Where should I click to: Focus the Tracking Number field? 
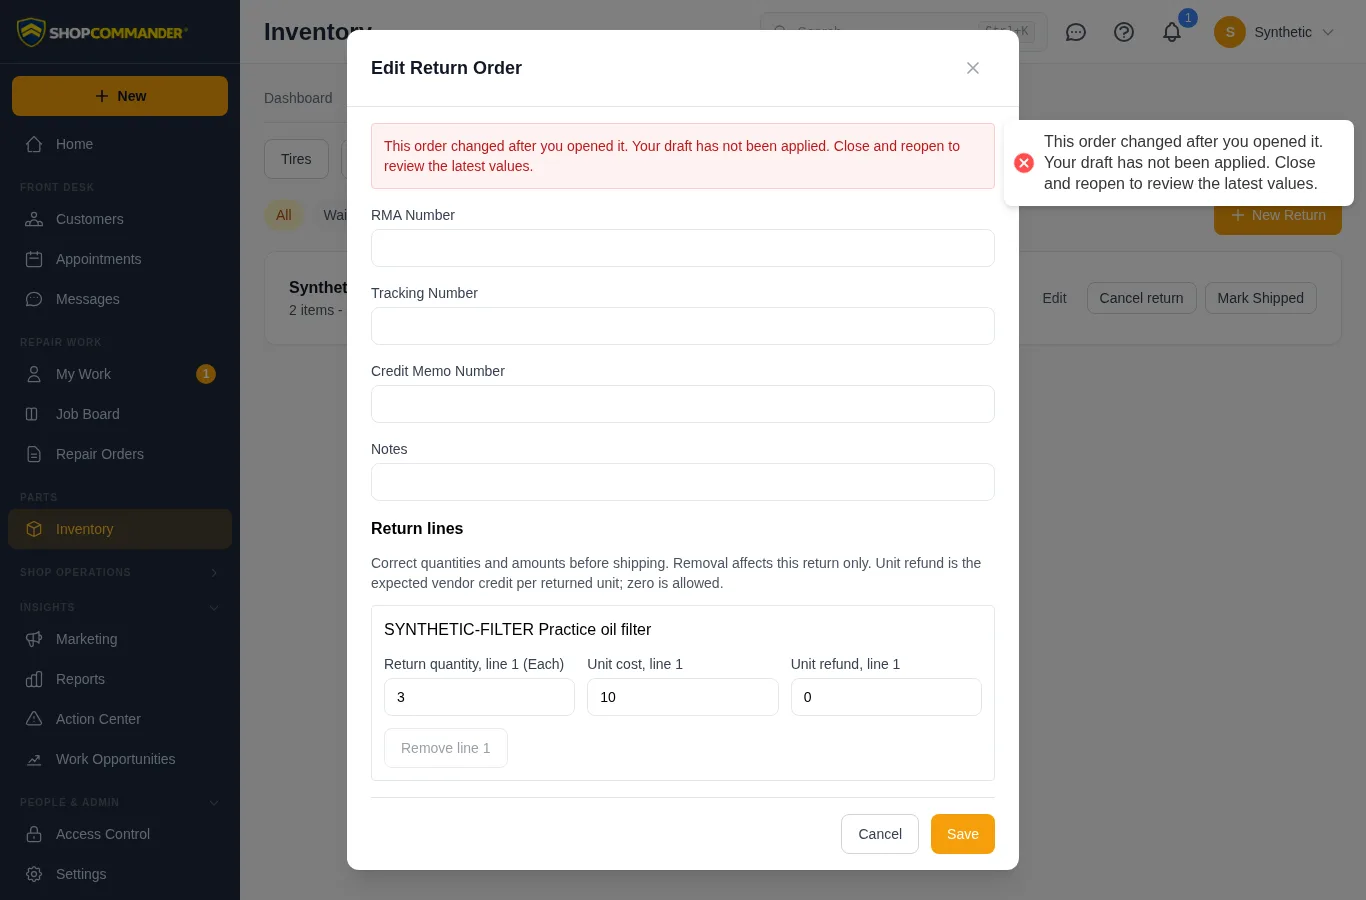click(683, 326)
